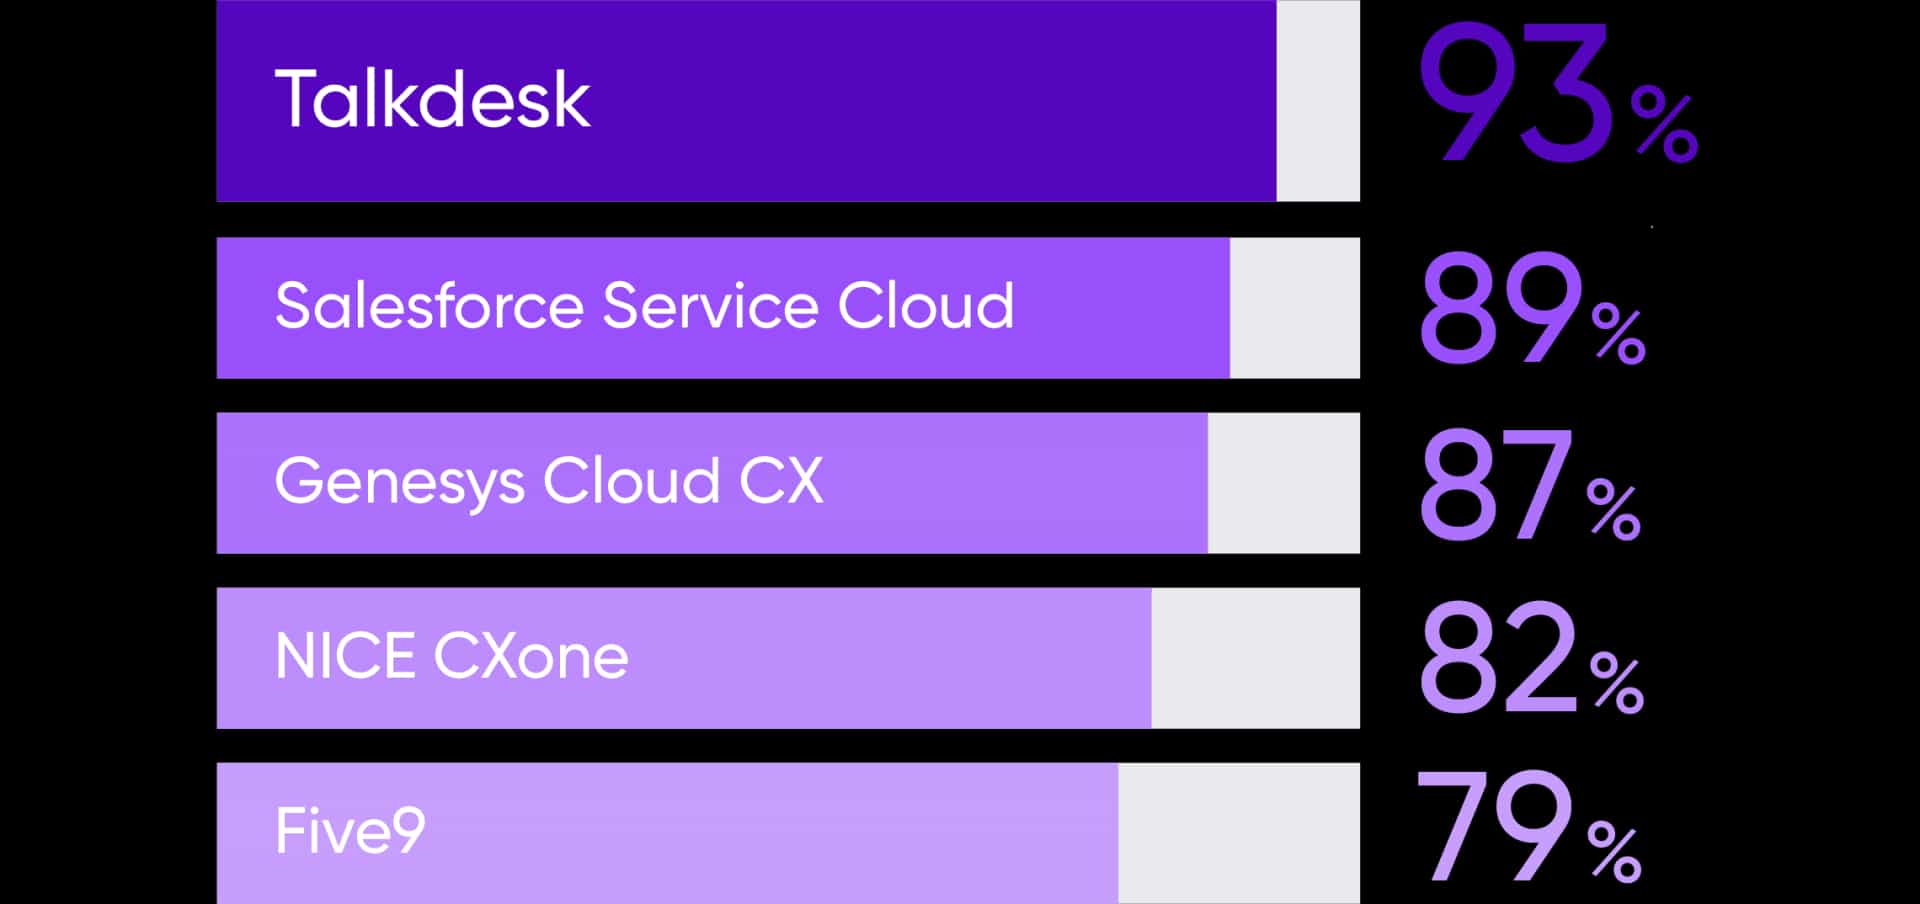This screenshot has height=904, width=1920.
Task: Click the purple fill of Five9 bar
Action: click(667, 833)
